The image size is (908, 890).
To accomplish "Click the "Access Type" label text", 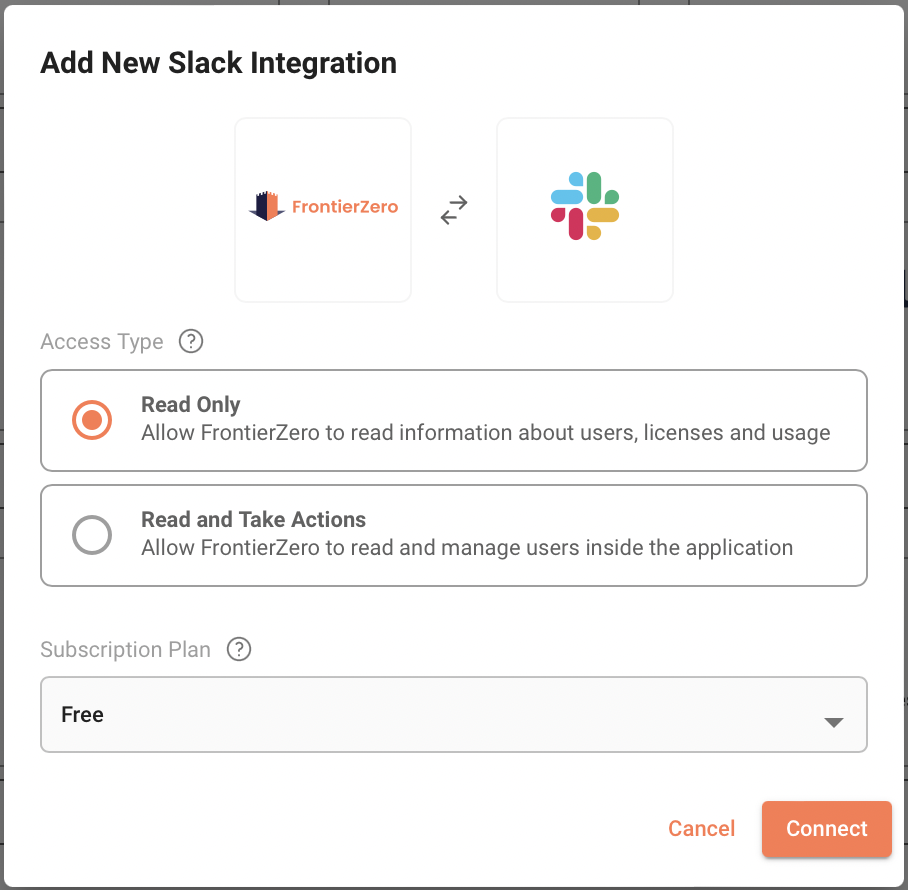I will 102,342.
